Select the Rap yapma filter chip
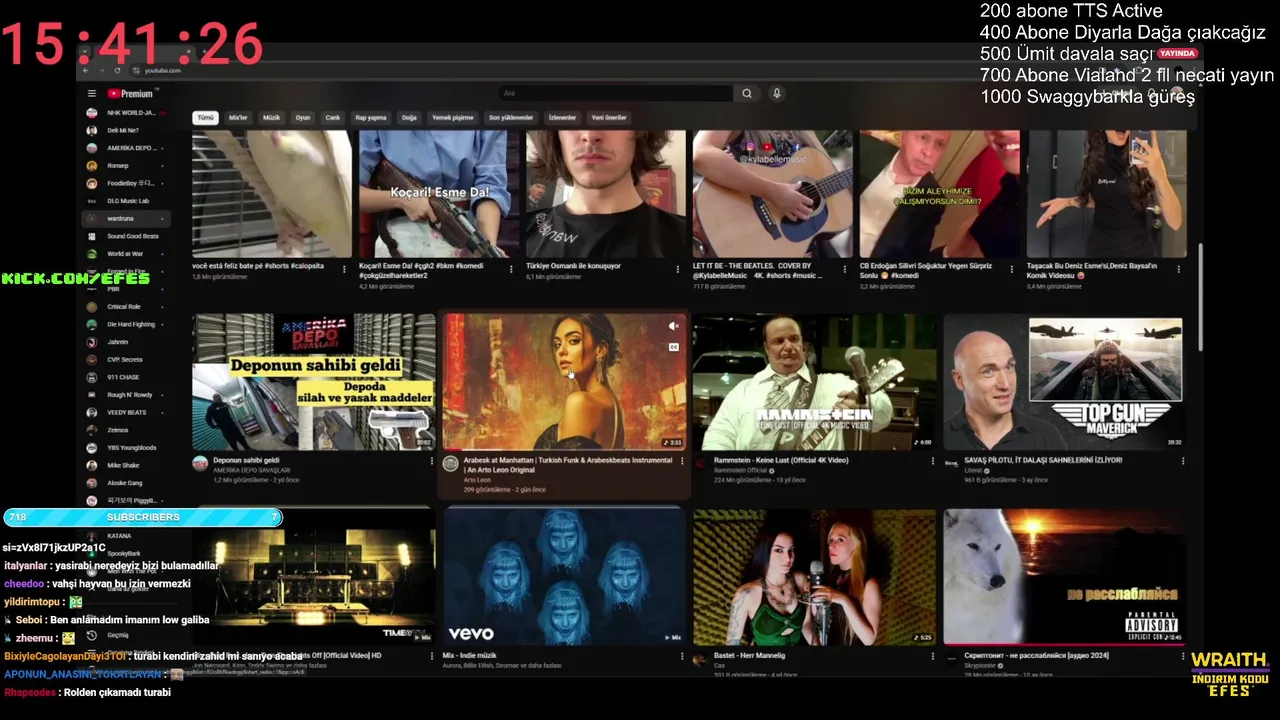 [x=371, y=118]
